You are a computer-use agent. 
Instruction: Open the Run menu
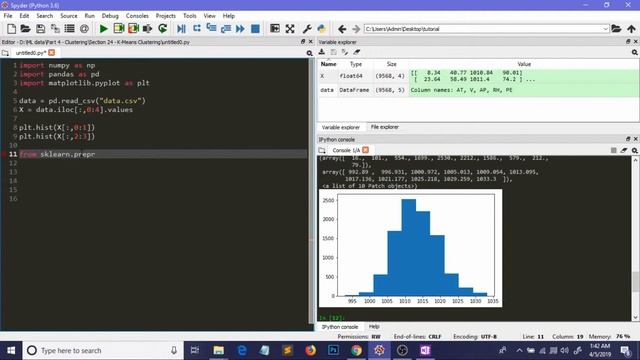[89, 16]
